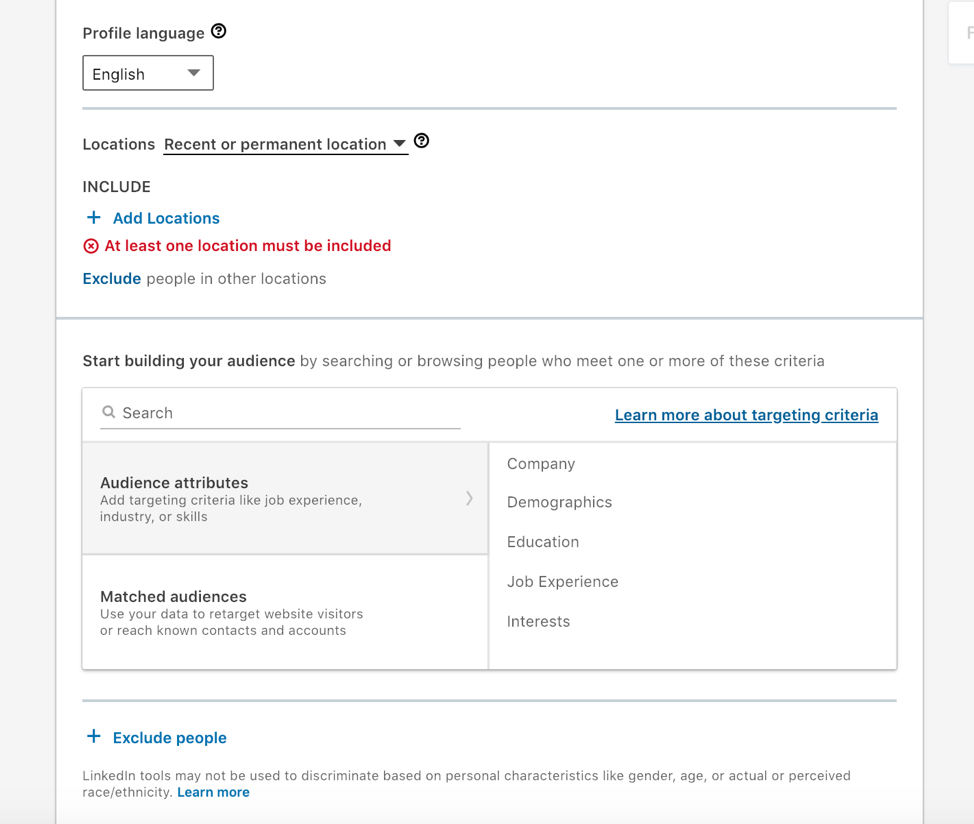
Task: Click the Audience attributes chevron arrow
Action: tap(470, 498)
